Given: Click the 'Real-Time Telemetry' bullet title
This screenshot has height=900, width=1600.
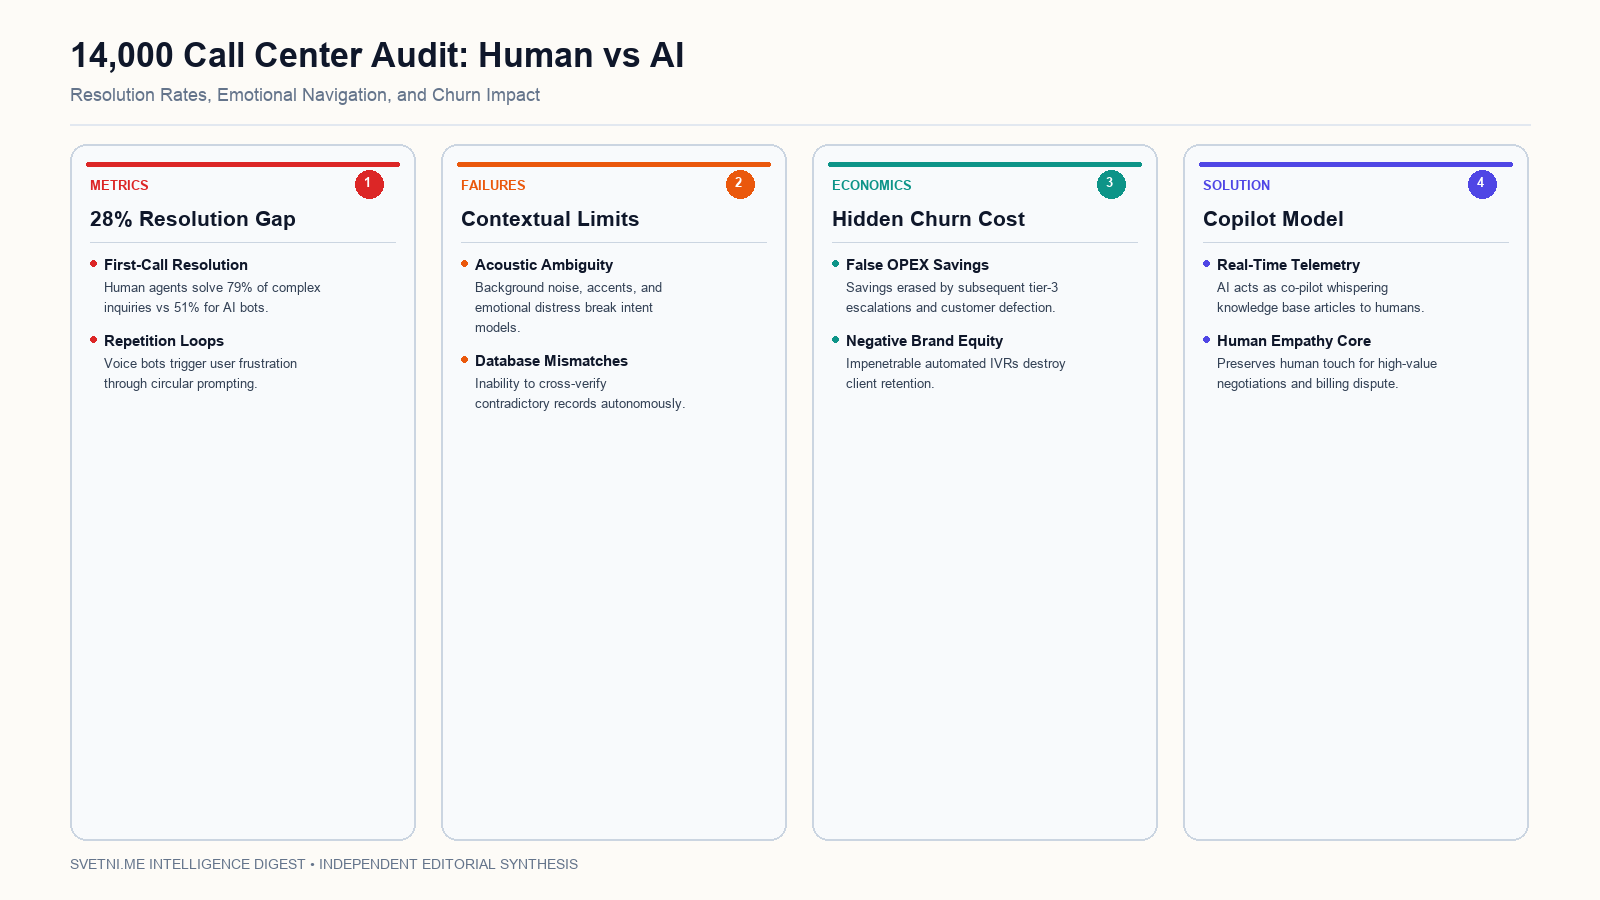Looking at the screenshot, I should (1288, 265).
